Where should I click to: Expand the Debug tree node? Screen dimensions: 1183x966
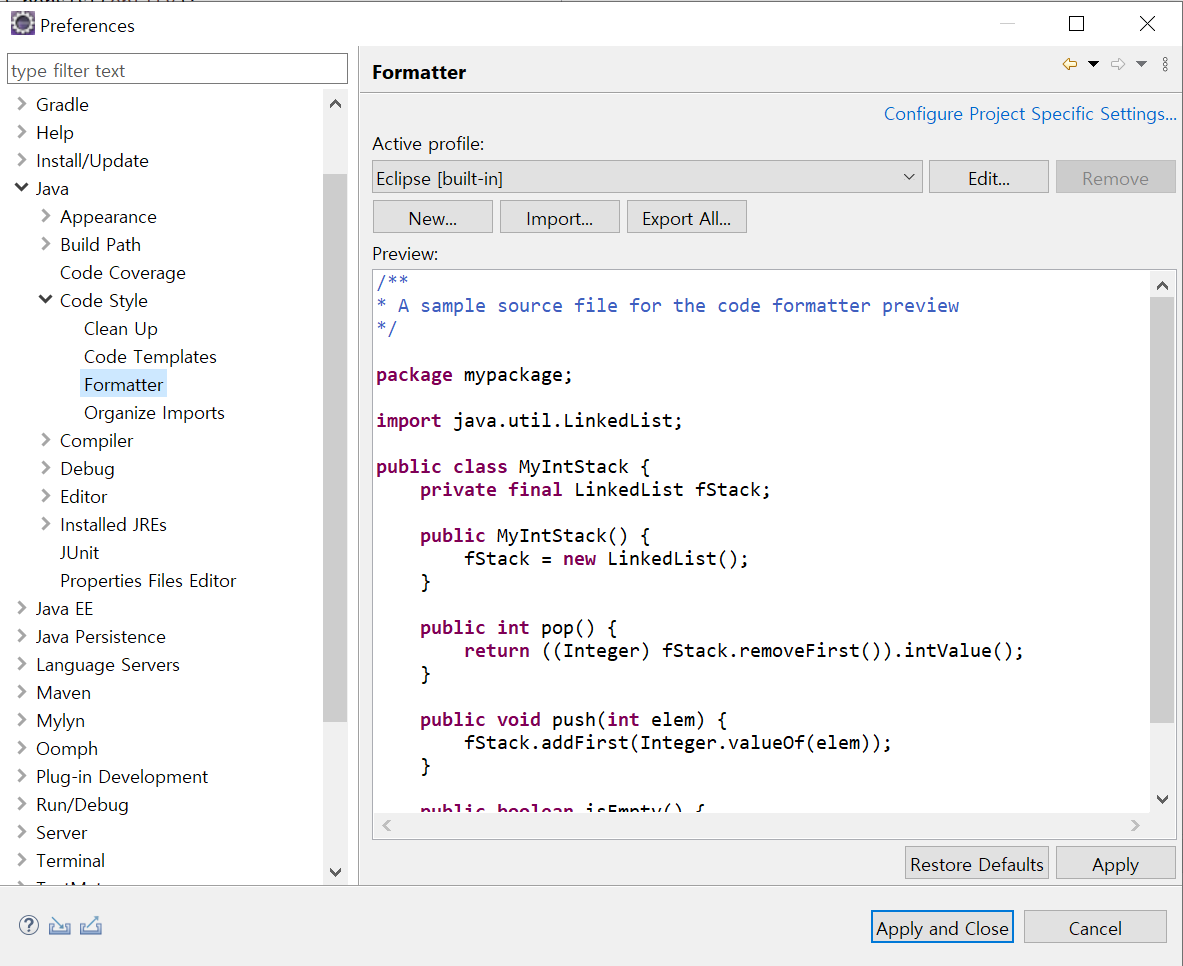click(x=46, y=468)
